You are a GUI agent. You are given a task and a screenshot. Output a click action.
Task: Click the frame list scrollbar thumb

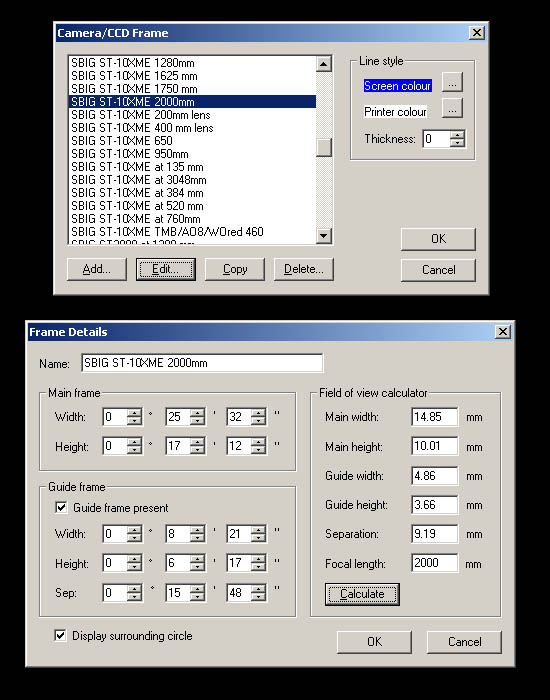click(x=324, y=147)
